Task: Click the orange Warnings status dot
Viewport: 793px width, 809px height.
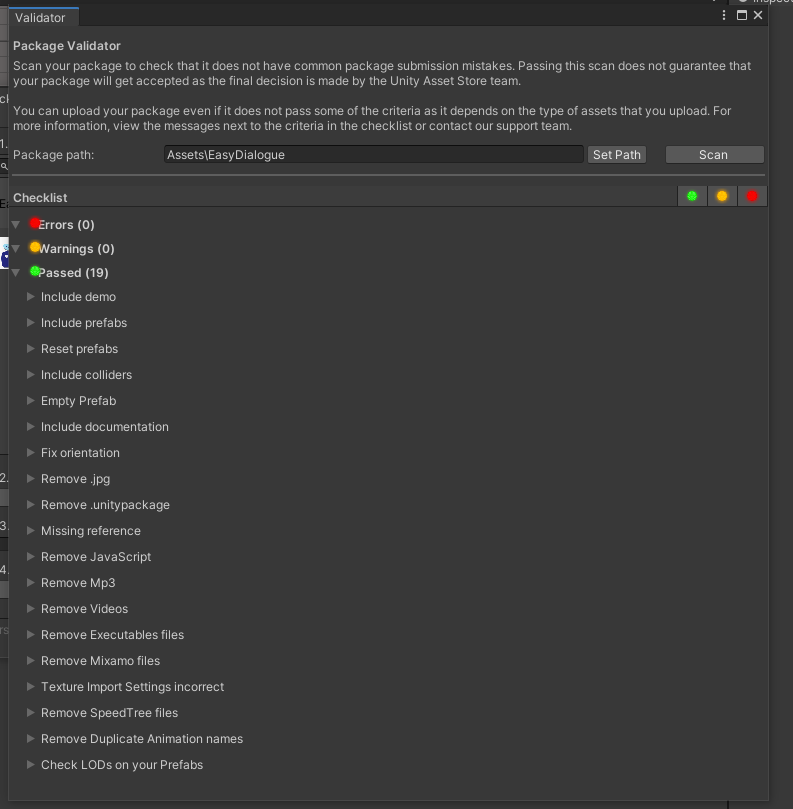Action: pos(35,247)
